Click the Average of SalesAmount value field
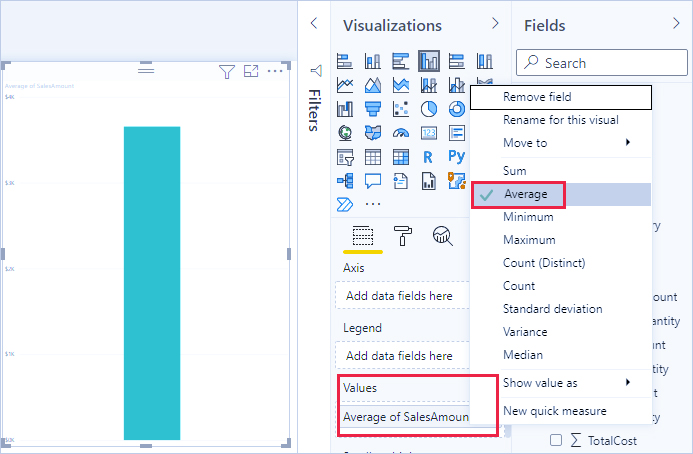 pyautogui.click(x=405, y=417)
